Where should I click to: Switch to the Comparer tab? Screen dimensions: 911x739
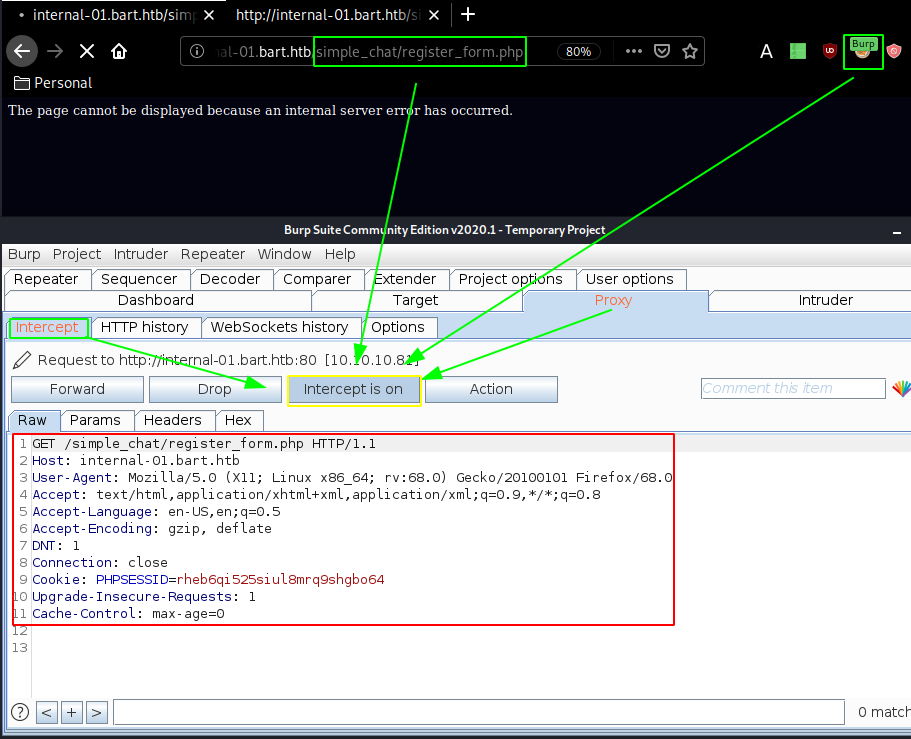317,279
